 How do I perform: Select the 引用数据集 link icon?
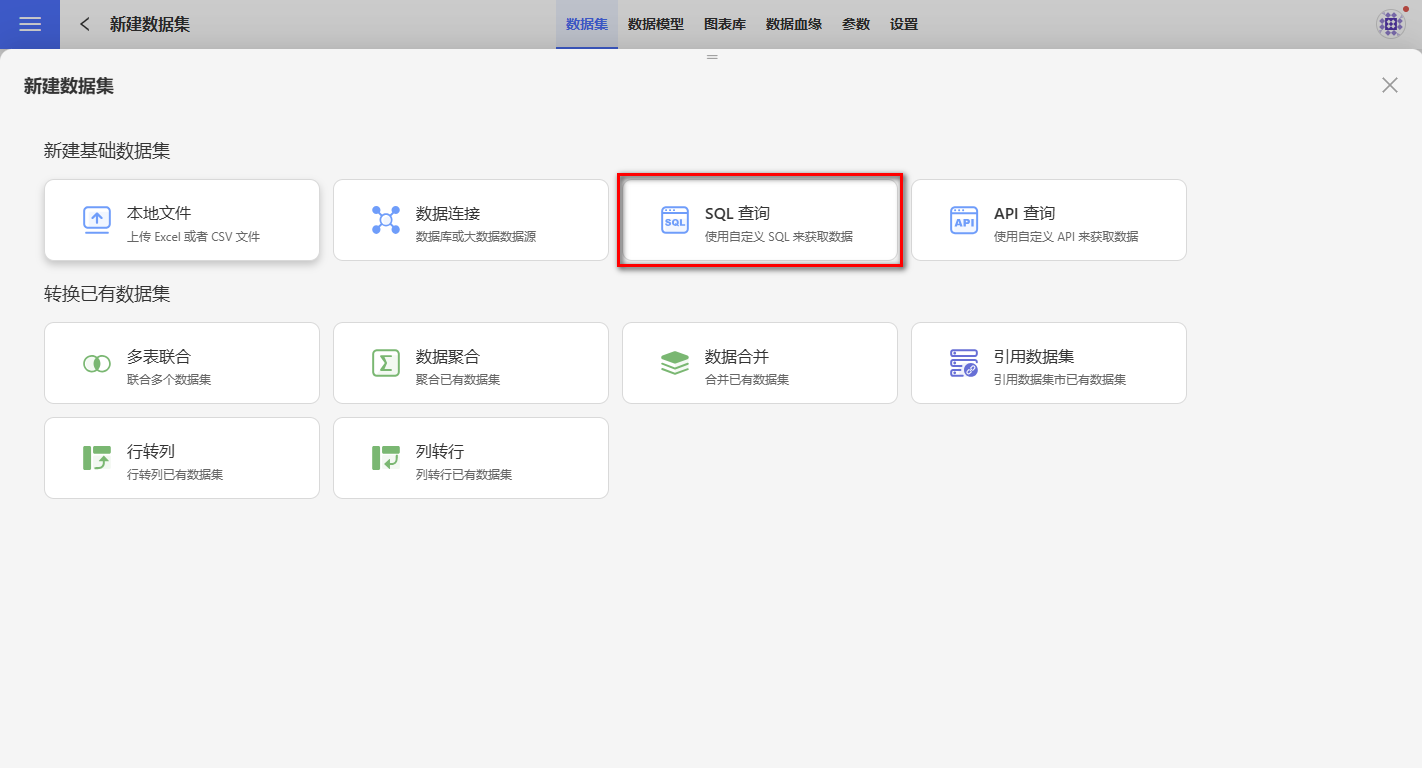(964, 363)
